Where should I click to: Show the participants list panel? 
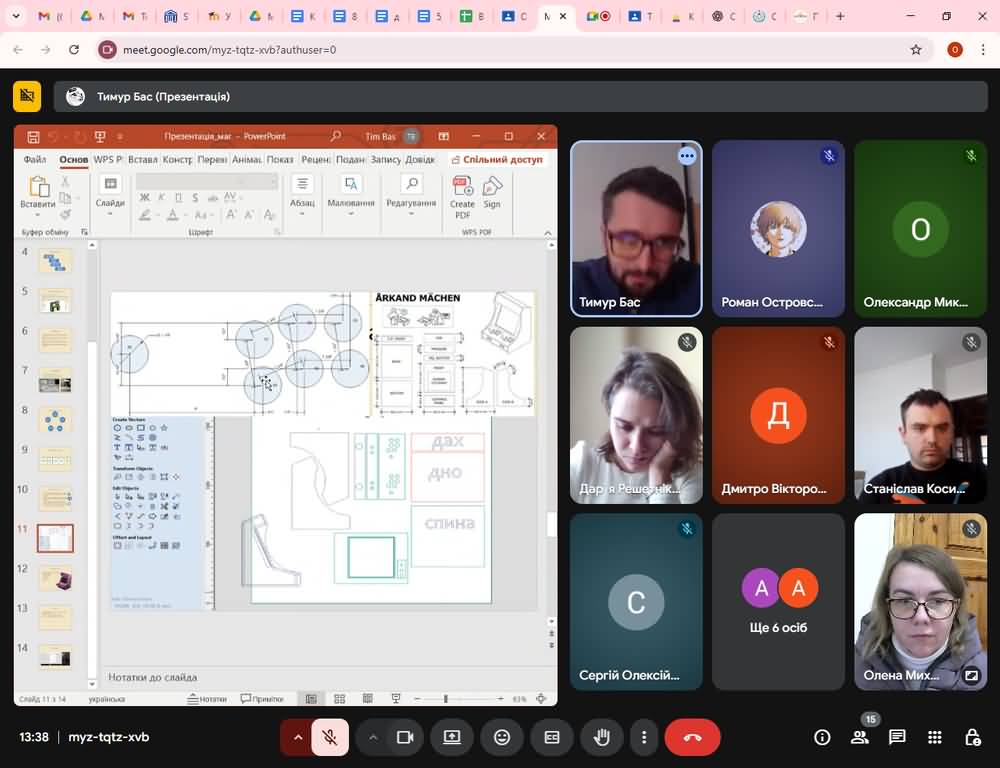859,737
